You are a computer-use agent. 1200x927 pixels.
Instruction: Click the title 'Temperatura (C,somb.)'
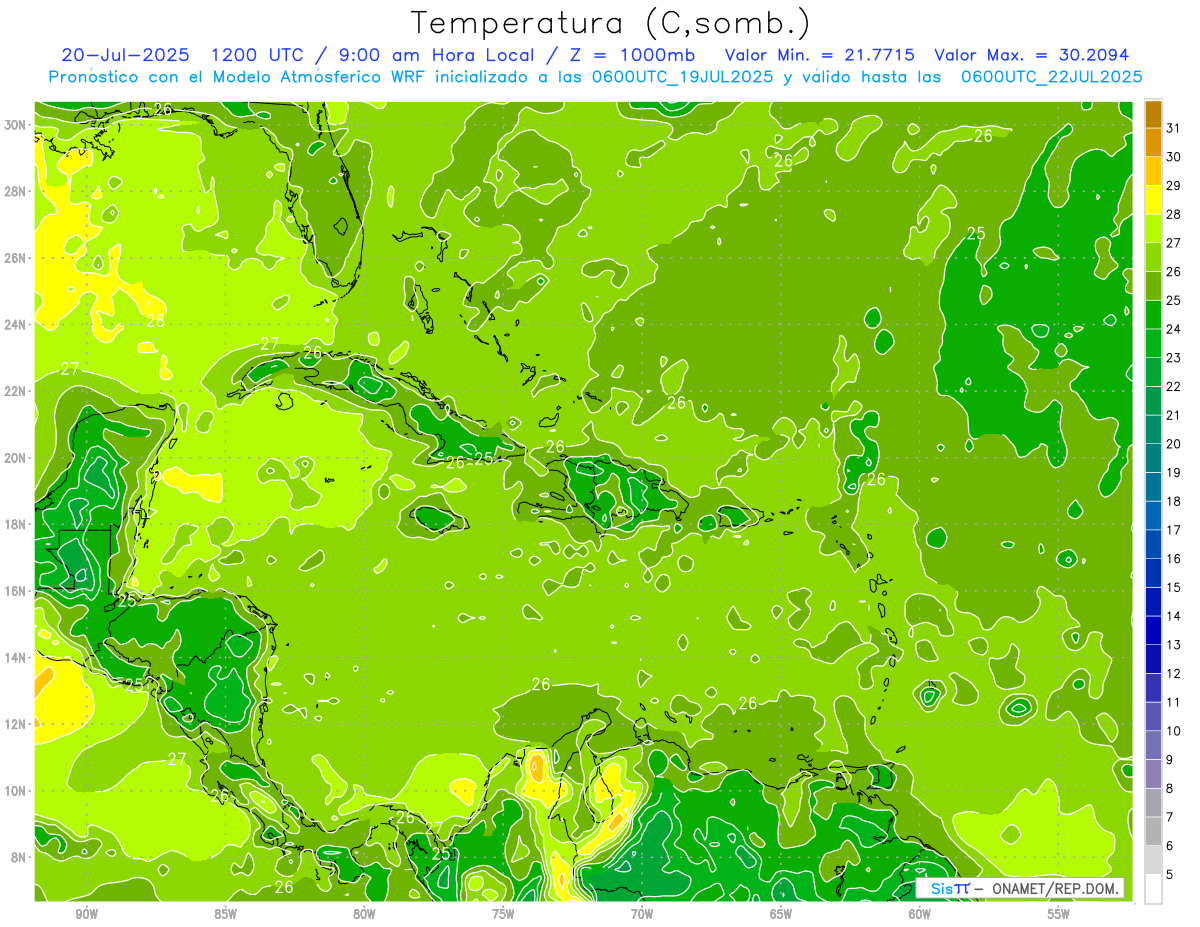pyautogui.click(x=610, y=24)
